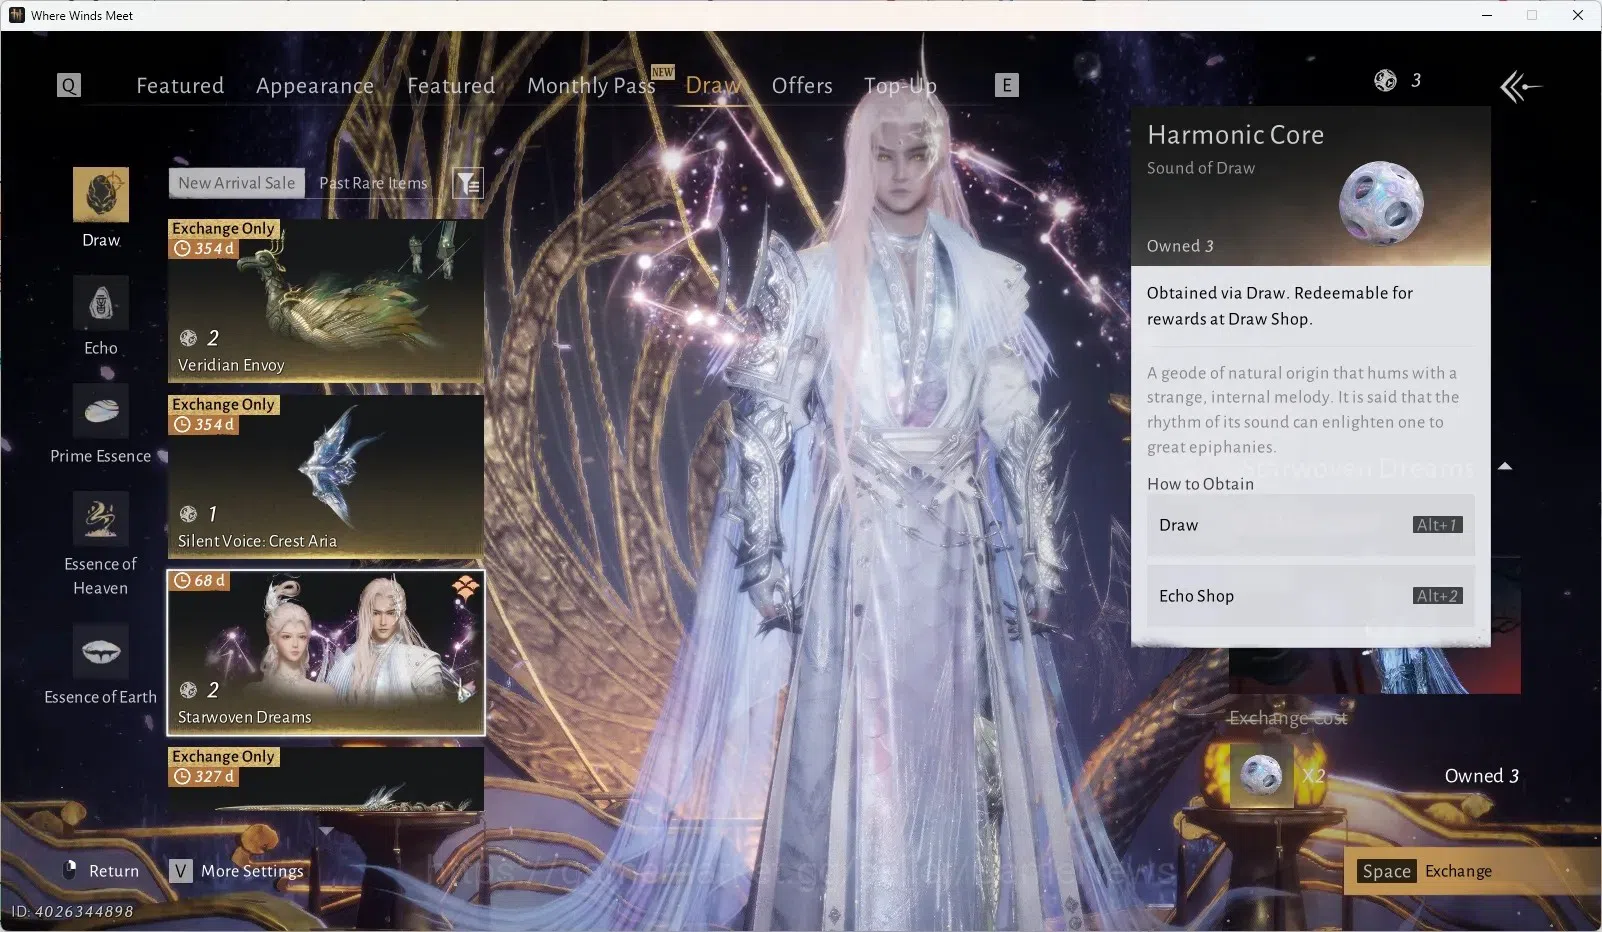Select the partially visible 327 d item card
The height and width of the screenshot is (932, 1602).
pyautogui.click(x=326, y=779)
